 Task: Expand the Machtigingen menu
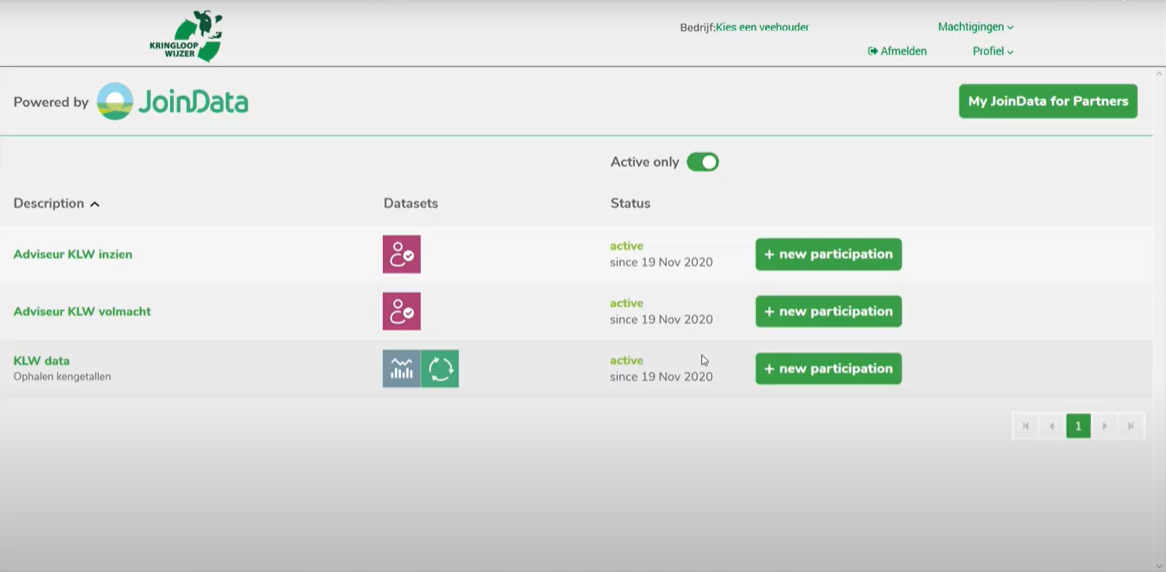click(976, 27)
